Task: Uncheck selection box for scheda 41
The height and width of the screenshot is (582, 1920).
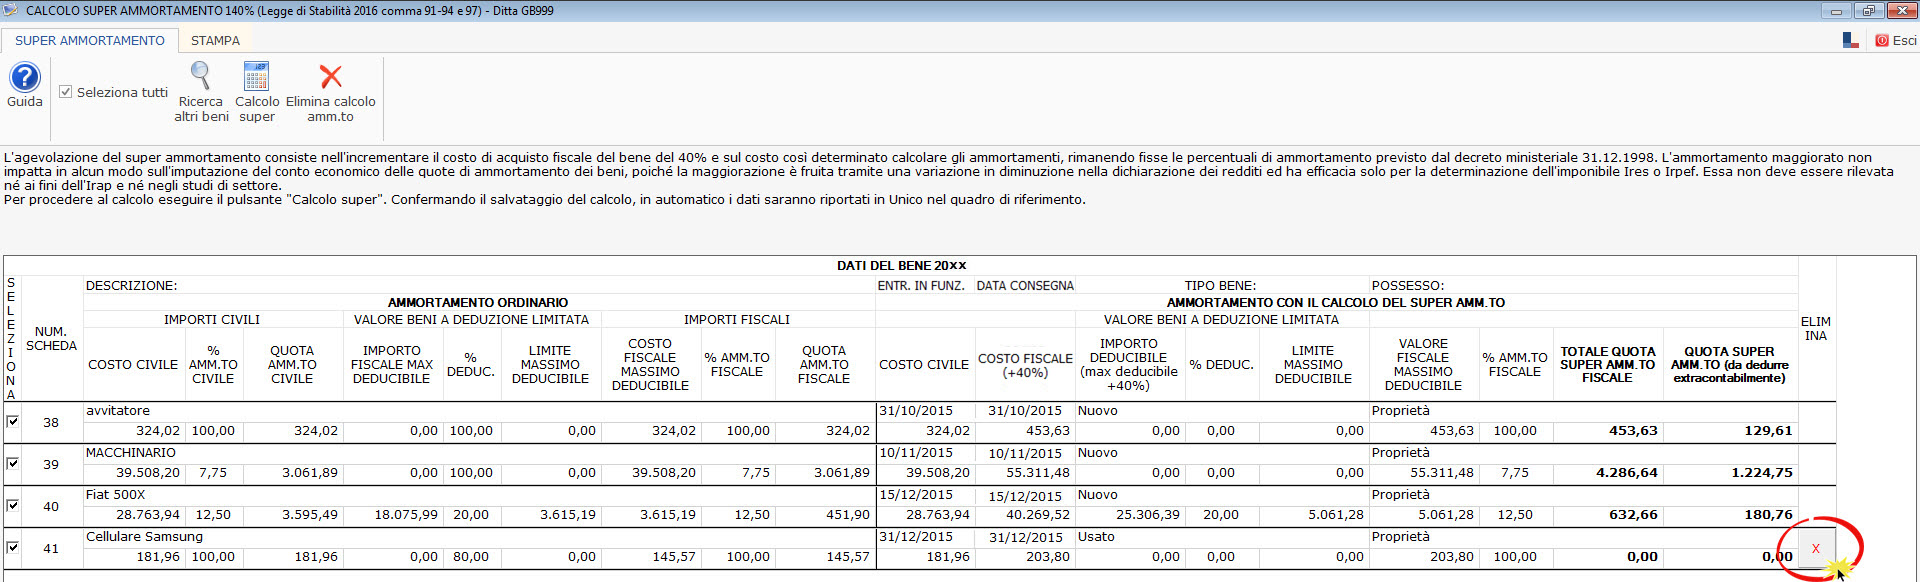Action: (x=12, y=548)
